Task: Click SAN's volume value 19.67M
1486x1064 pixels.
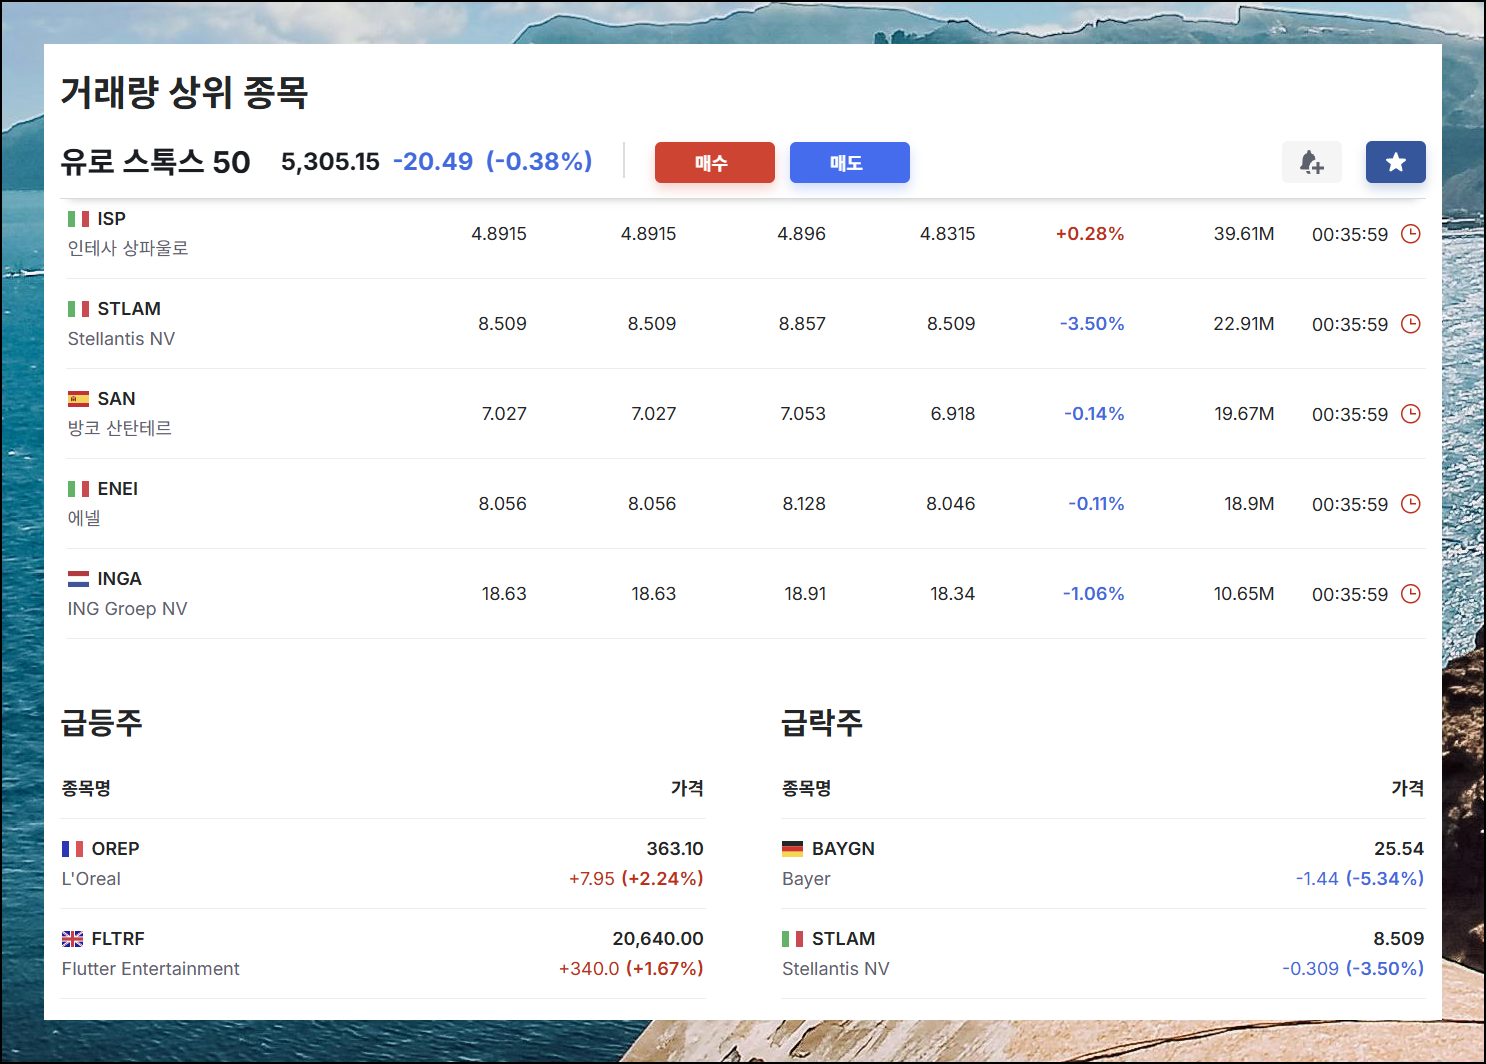Action: pos(1244,414)
